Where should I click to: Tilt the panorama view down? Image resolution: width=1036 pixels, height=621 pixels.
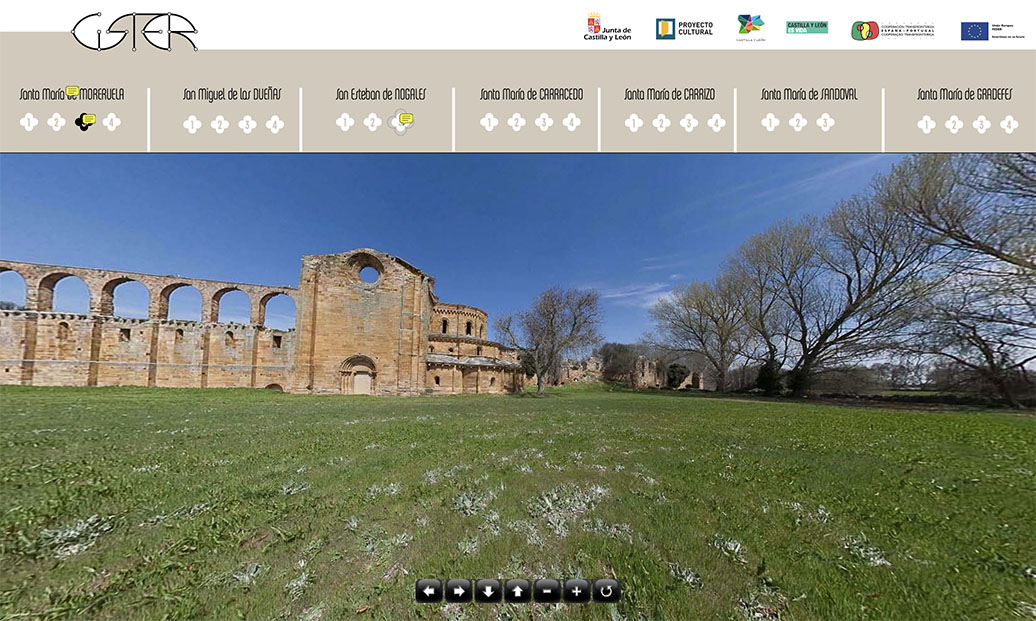pos(488,591)
